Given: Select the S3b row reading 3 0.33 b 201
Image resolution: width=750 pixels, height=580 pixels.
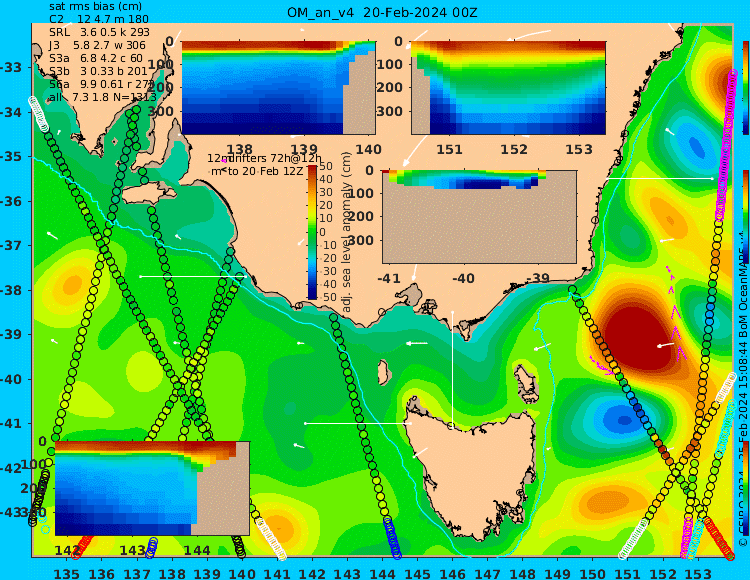Looking at the screenshot, I should (x=98, y=71).
